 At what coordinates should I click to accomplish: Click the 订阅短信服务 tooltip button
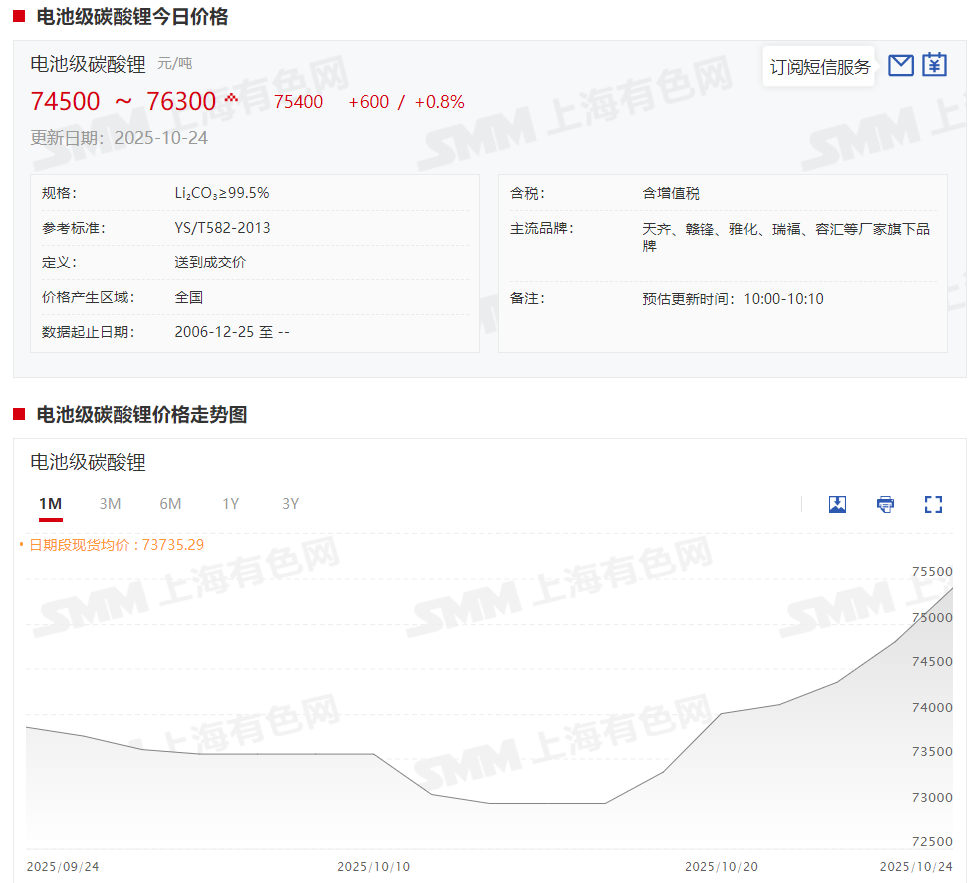(819, 67)
